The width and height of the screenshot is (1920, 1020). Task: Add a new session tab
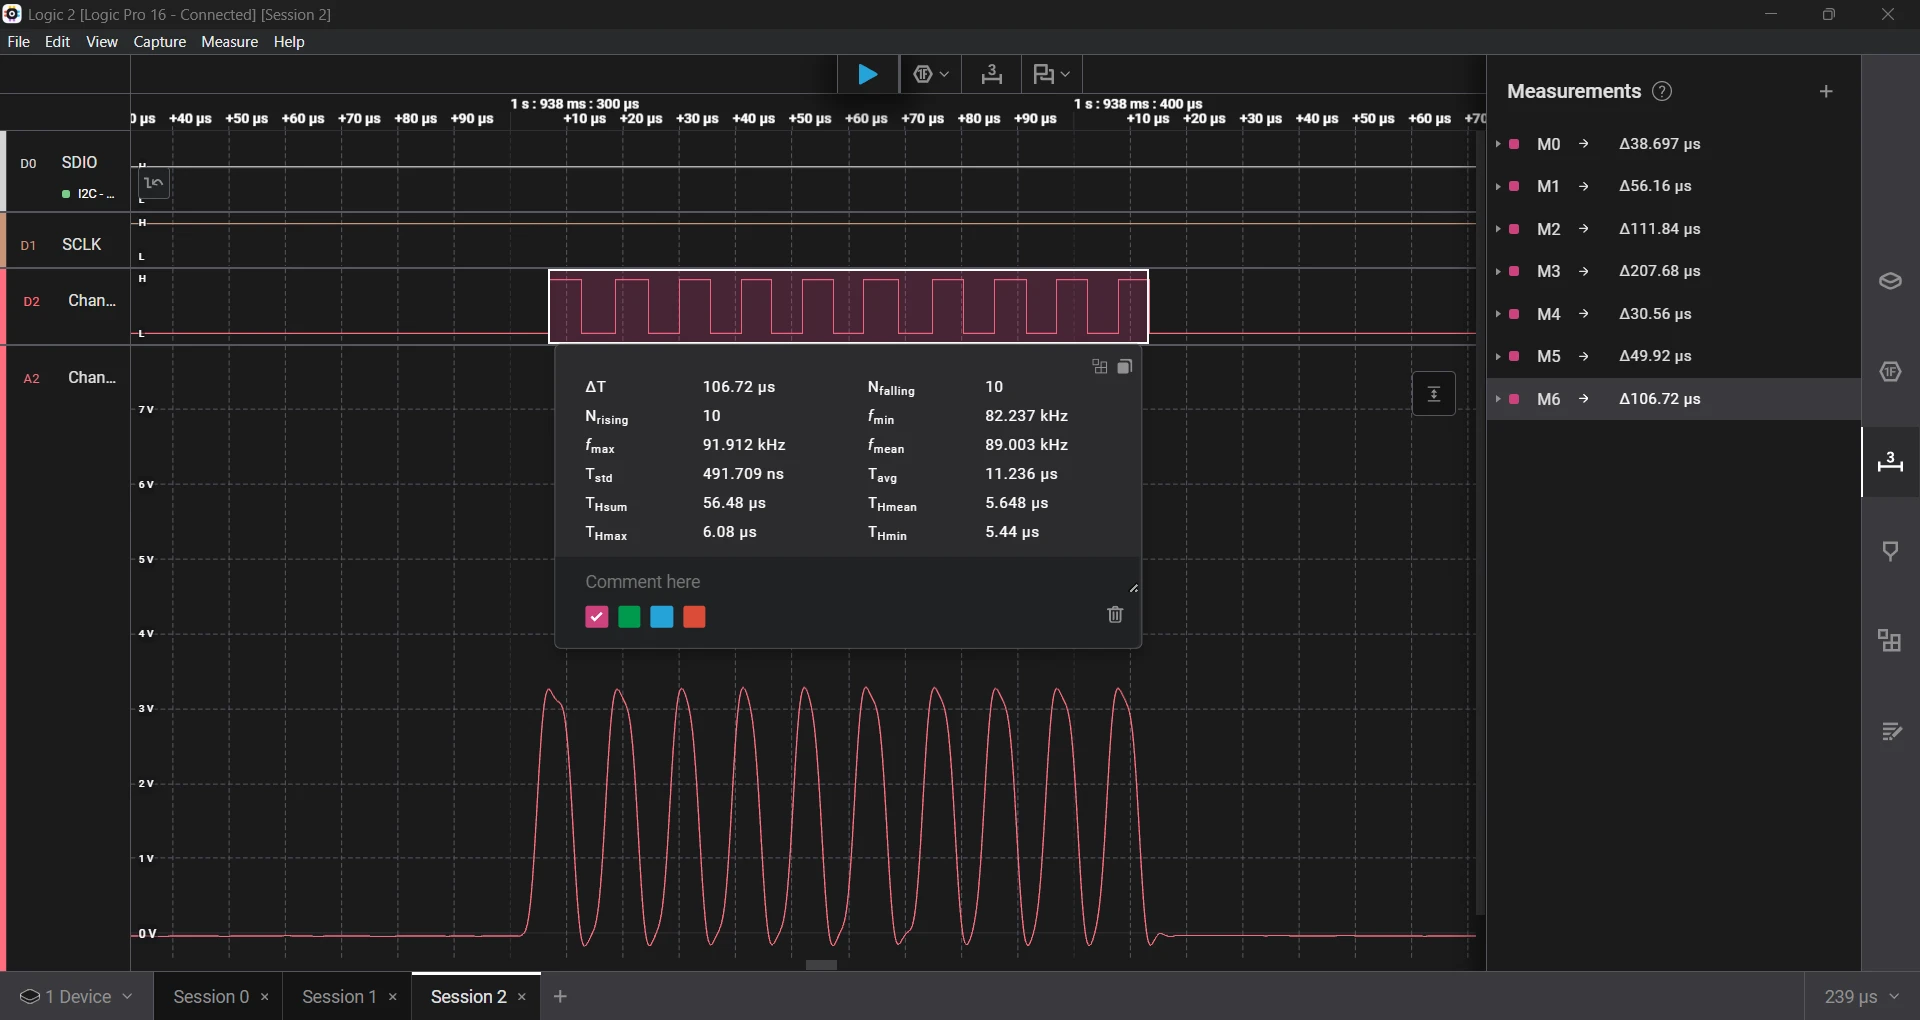(x=561, y=997)
